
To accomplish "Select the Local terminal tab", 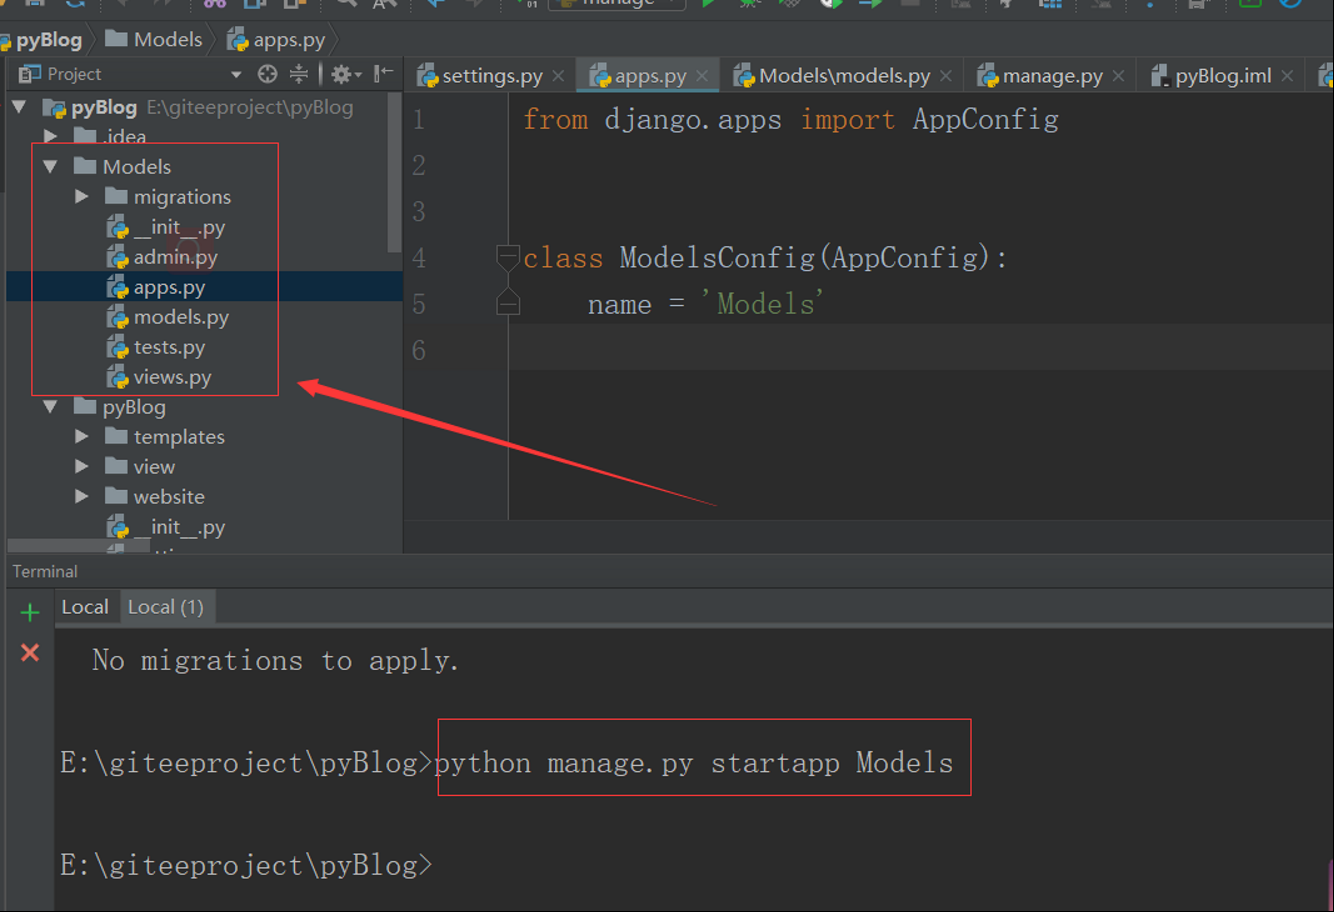I will point(85,607).
